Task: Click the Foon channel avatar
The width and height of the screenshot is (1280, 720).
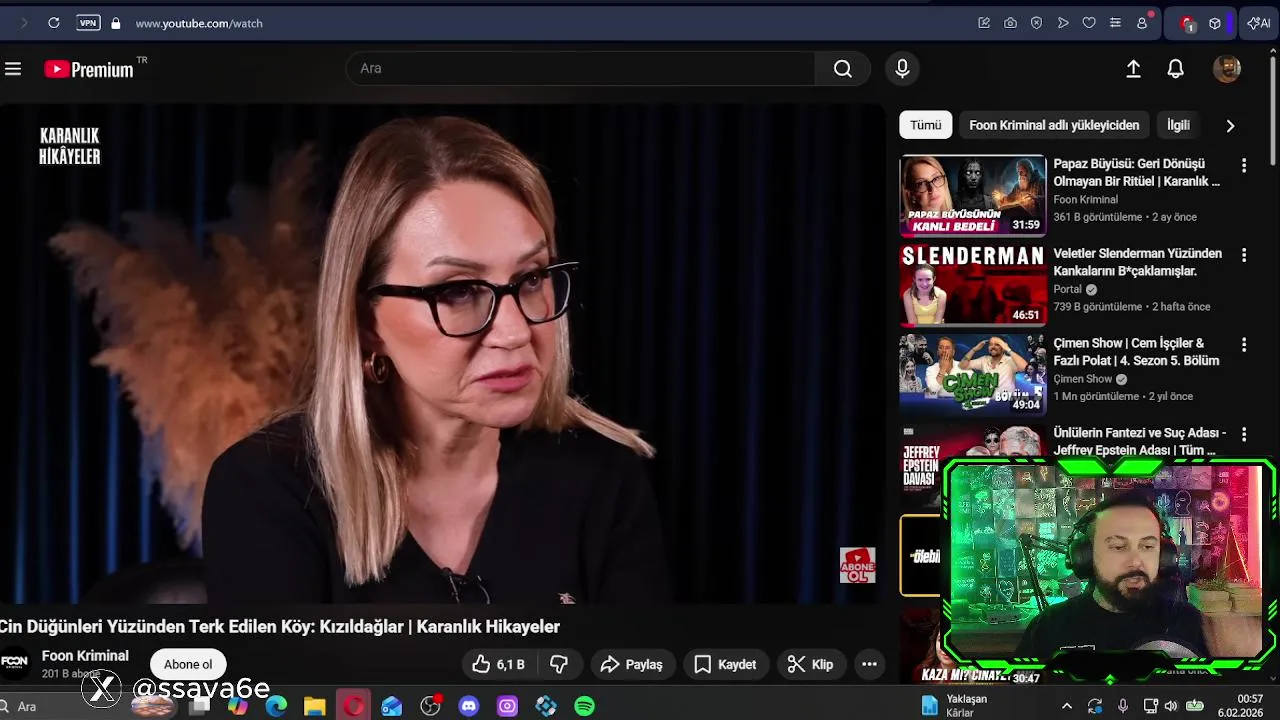Action: point(15,663)
